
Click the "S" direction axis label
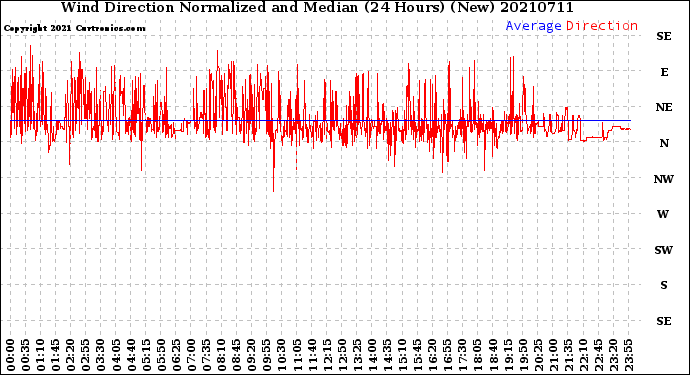point(664,285)
